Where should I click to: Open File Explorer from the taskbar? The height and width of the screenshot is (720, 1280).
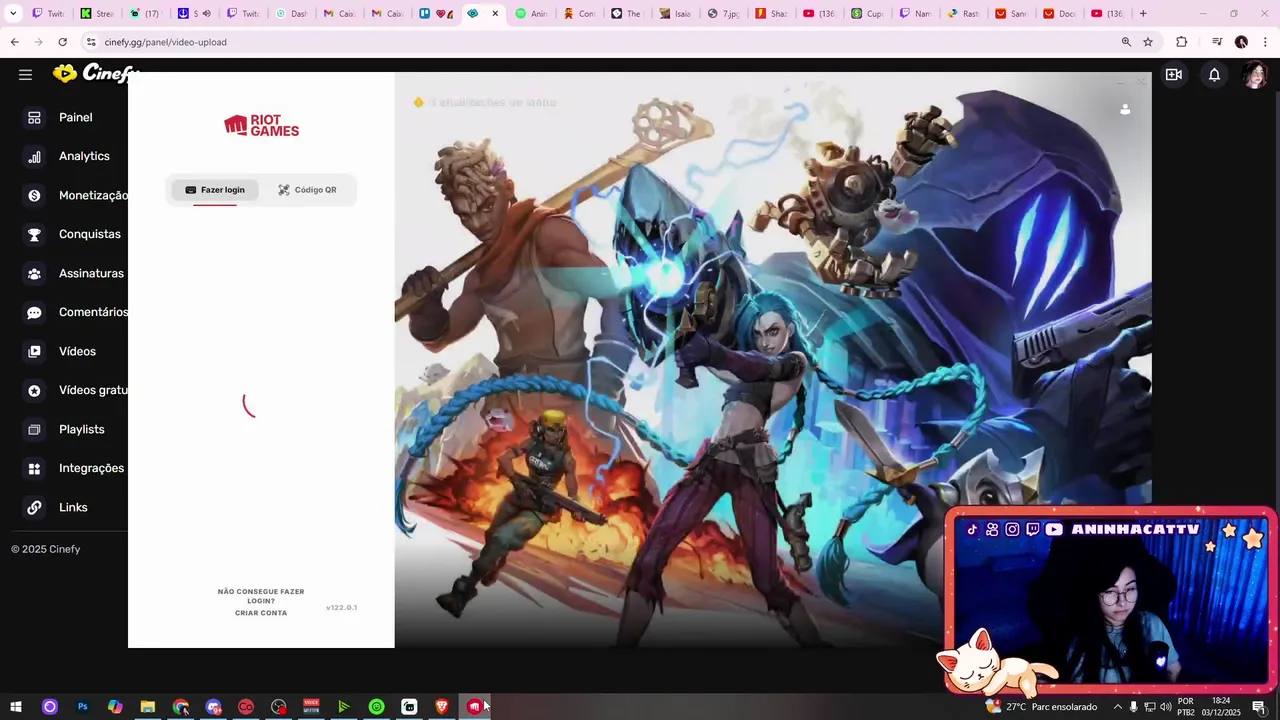(x=148, y=707)
